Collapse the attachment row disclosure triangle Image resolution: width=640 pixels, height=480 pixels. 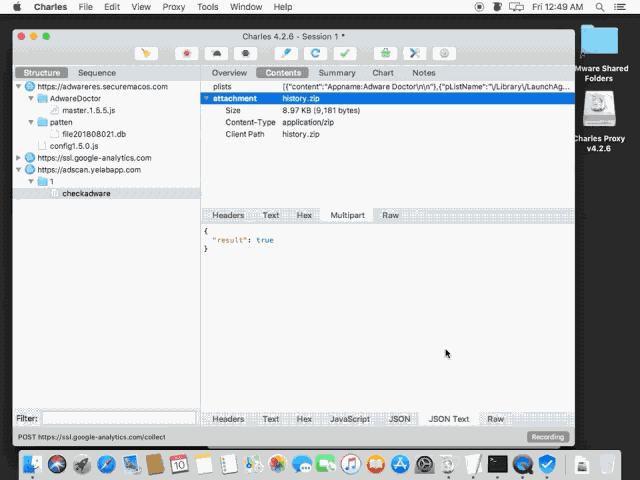pyautogui.click(x=207, y=98)
